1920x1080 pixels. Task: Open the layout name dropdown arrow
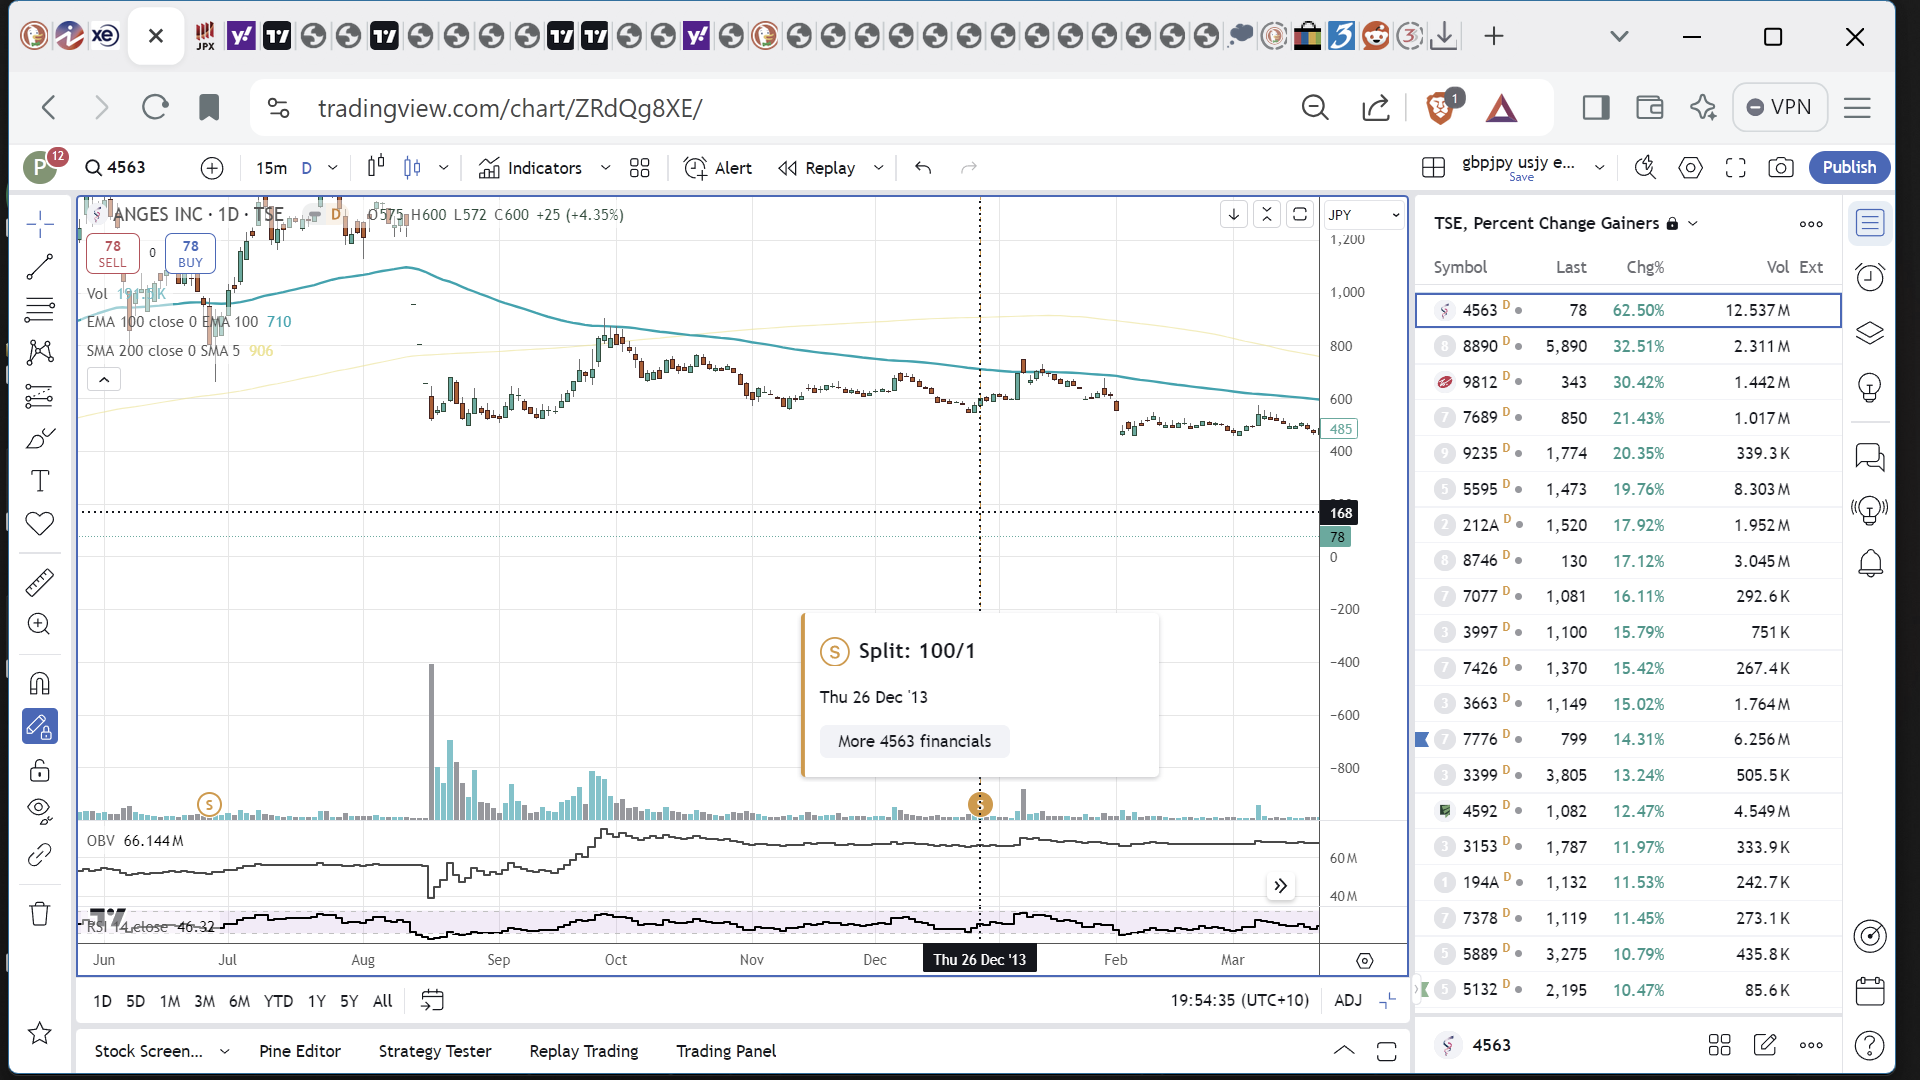(1599, 168)
